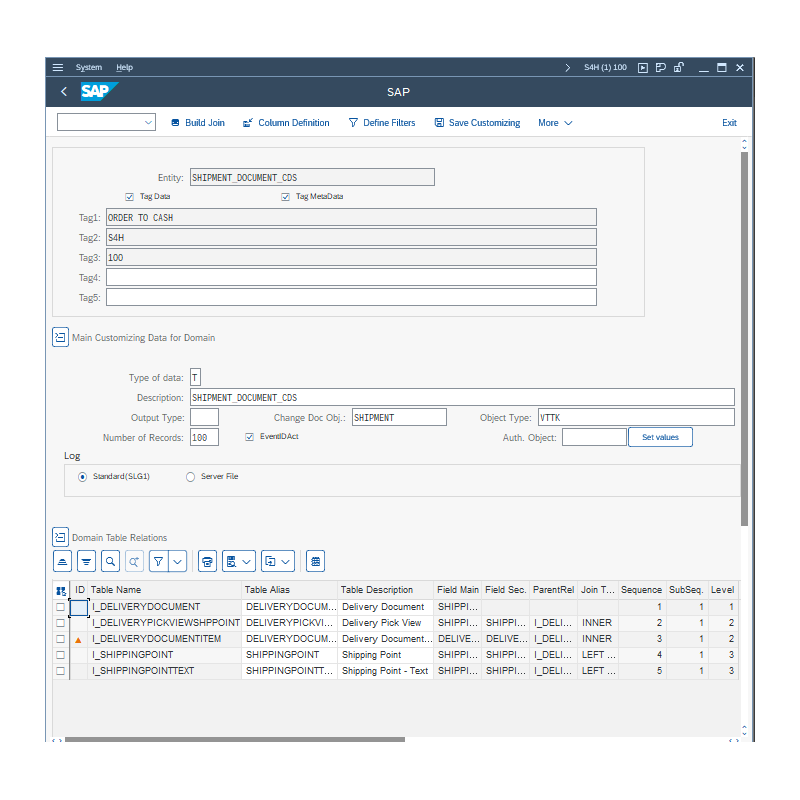Open the export dropdown arrow
The height and width of the screenshot is (800, 800).
click(x=286, y=562)
